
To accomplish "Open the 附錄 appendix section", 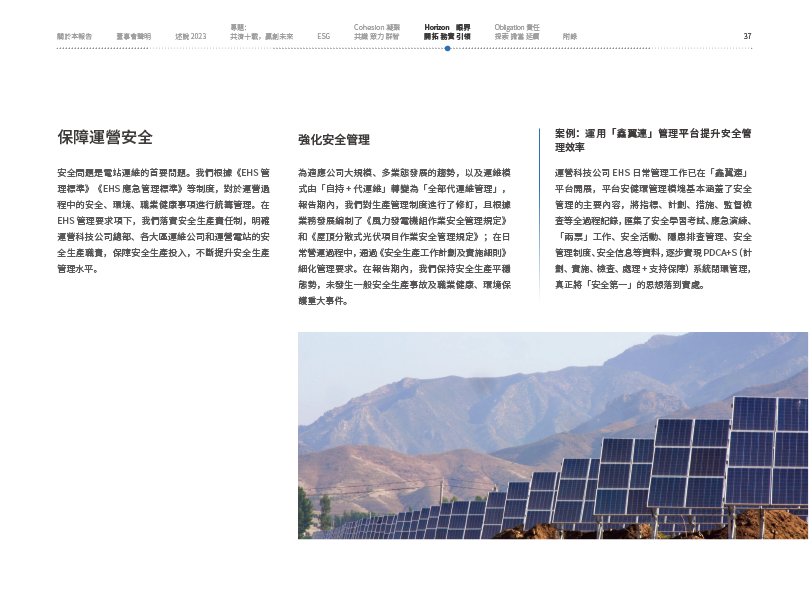I will pos(570,36).
